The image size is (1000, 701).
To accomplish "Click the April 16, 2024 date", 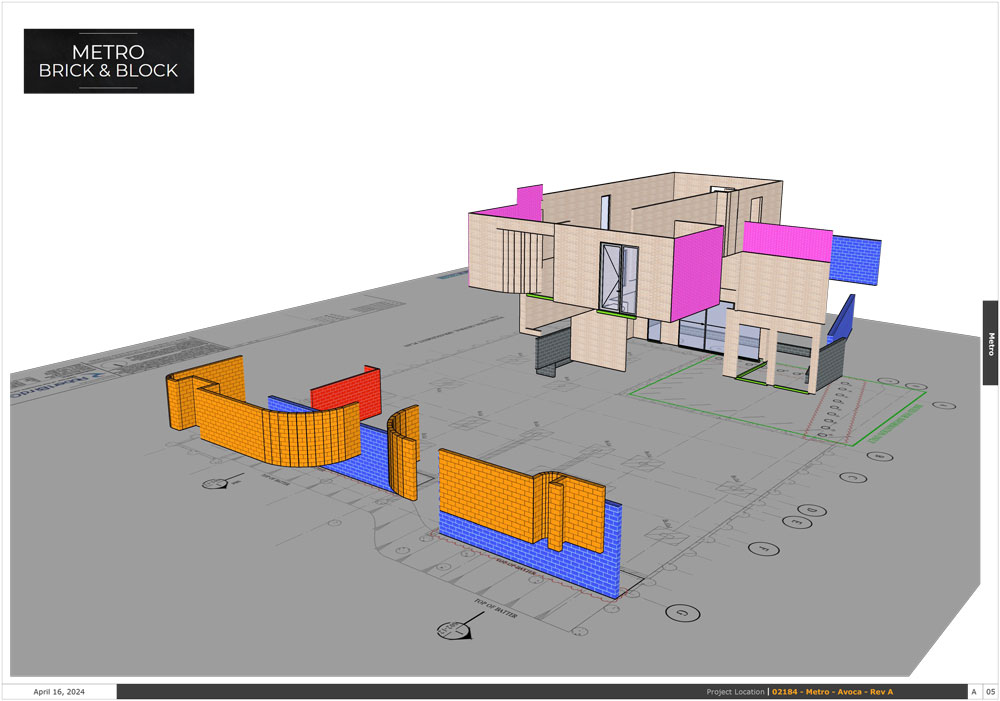I will [x=59, y=691].
